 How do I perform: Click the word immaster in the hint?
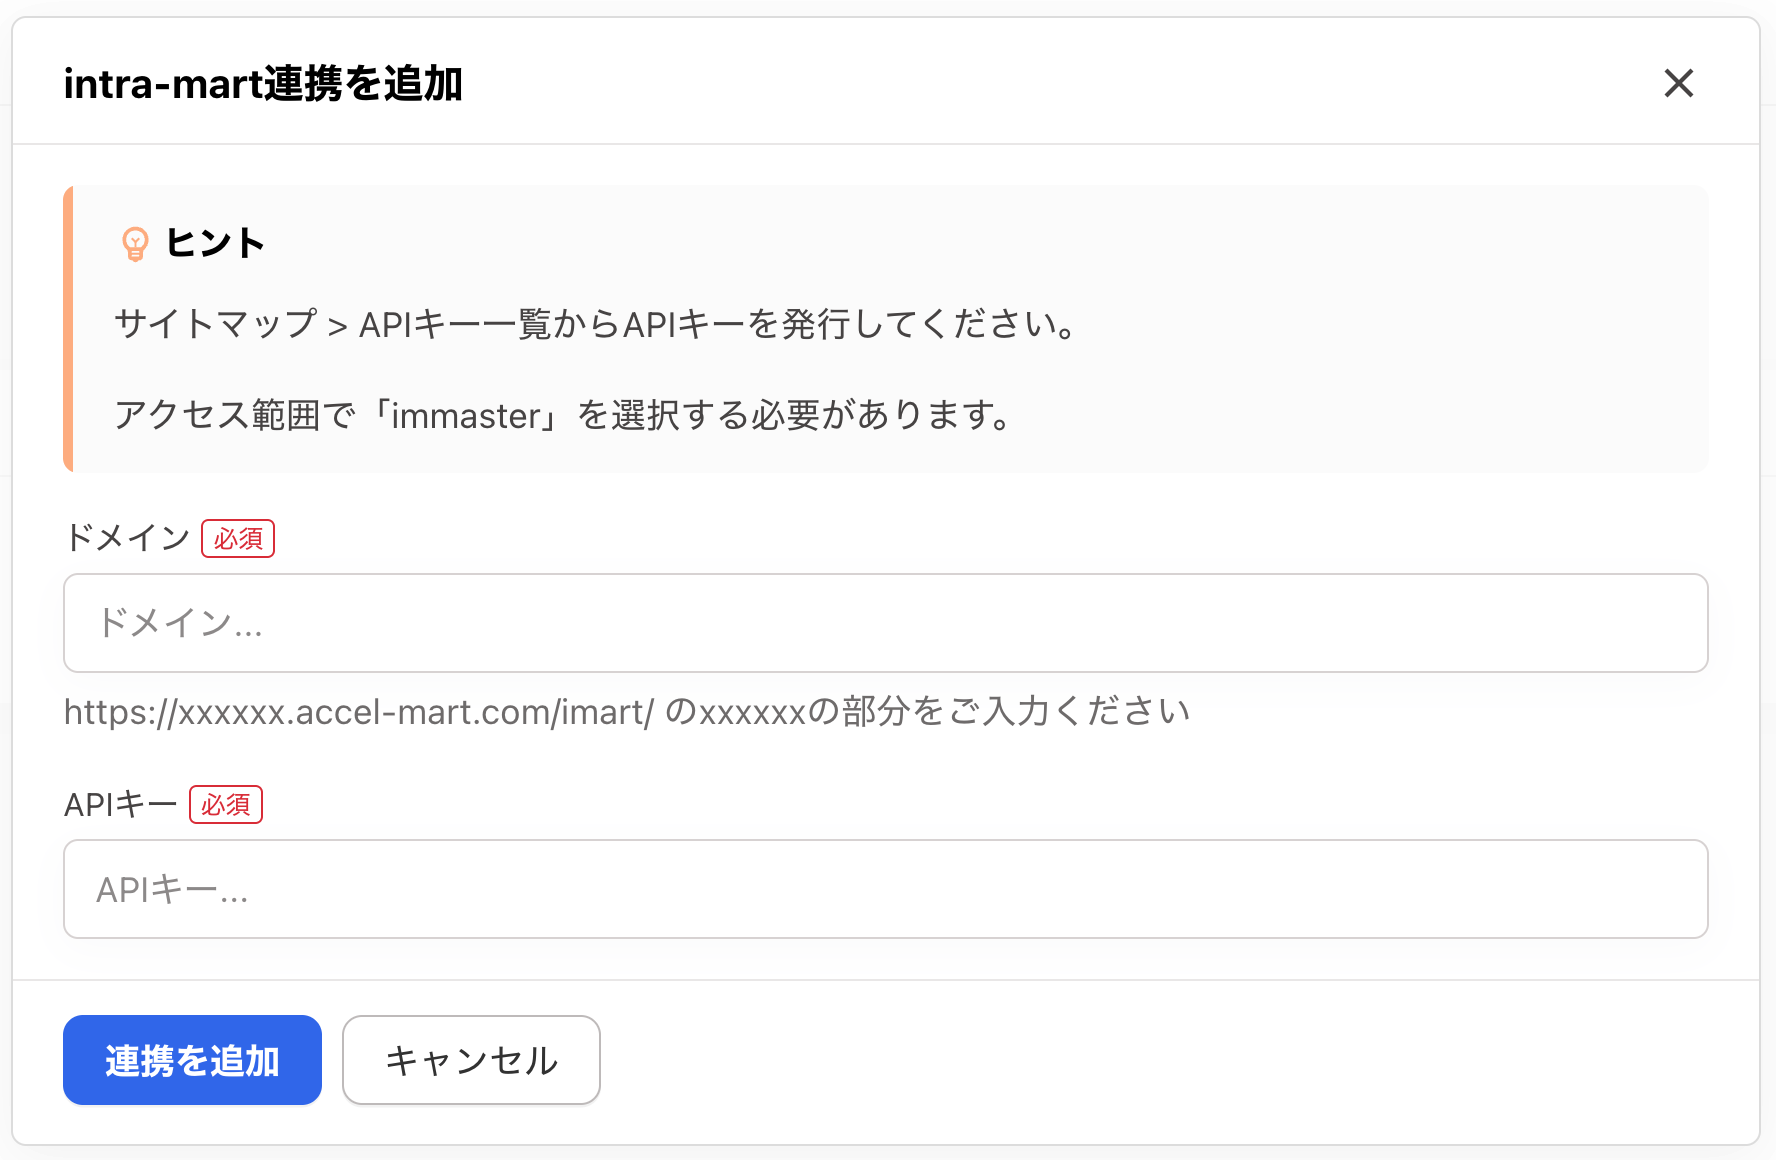(466, 415)
